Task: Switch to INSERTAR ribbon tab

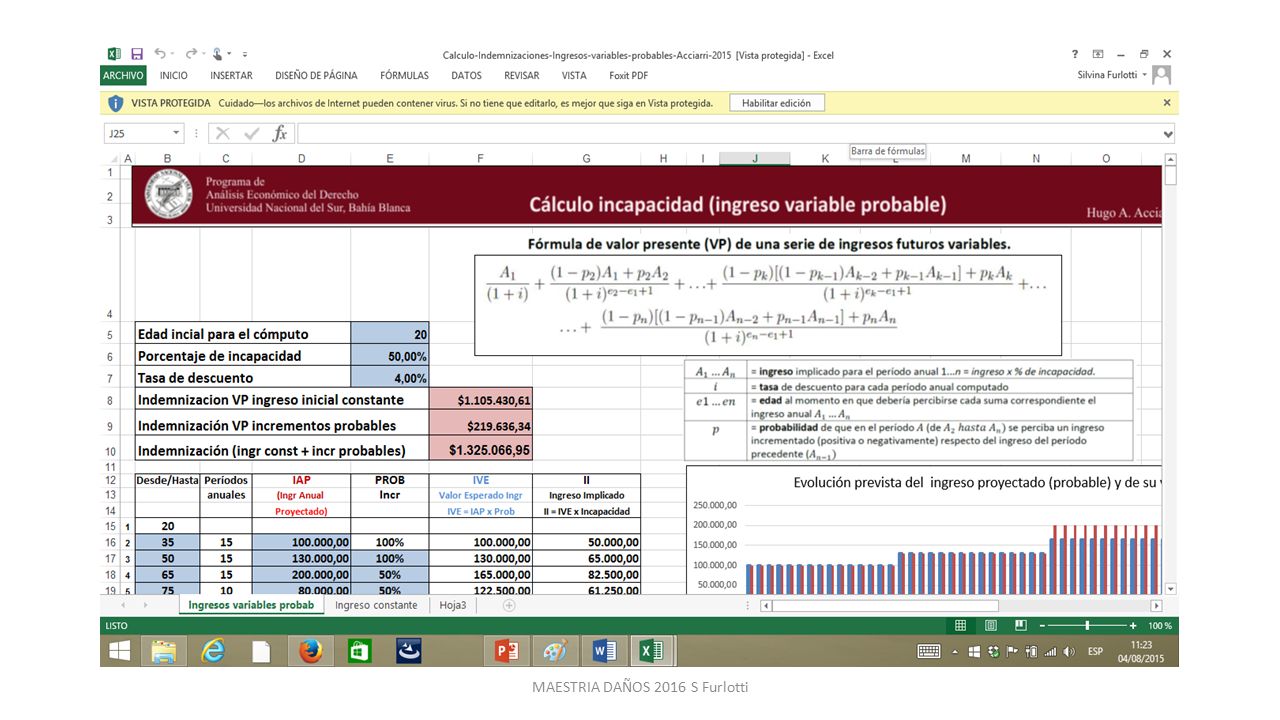Action: [x=231, y=75]
